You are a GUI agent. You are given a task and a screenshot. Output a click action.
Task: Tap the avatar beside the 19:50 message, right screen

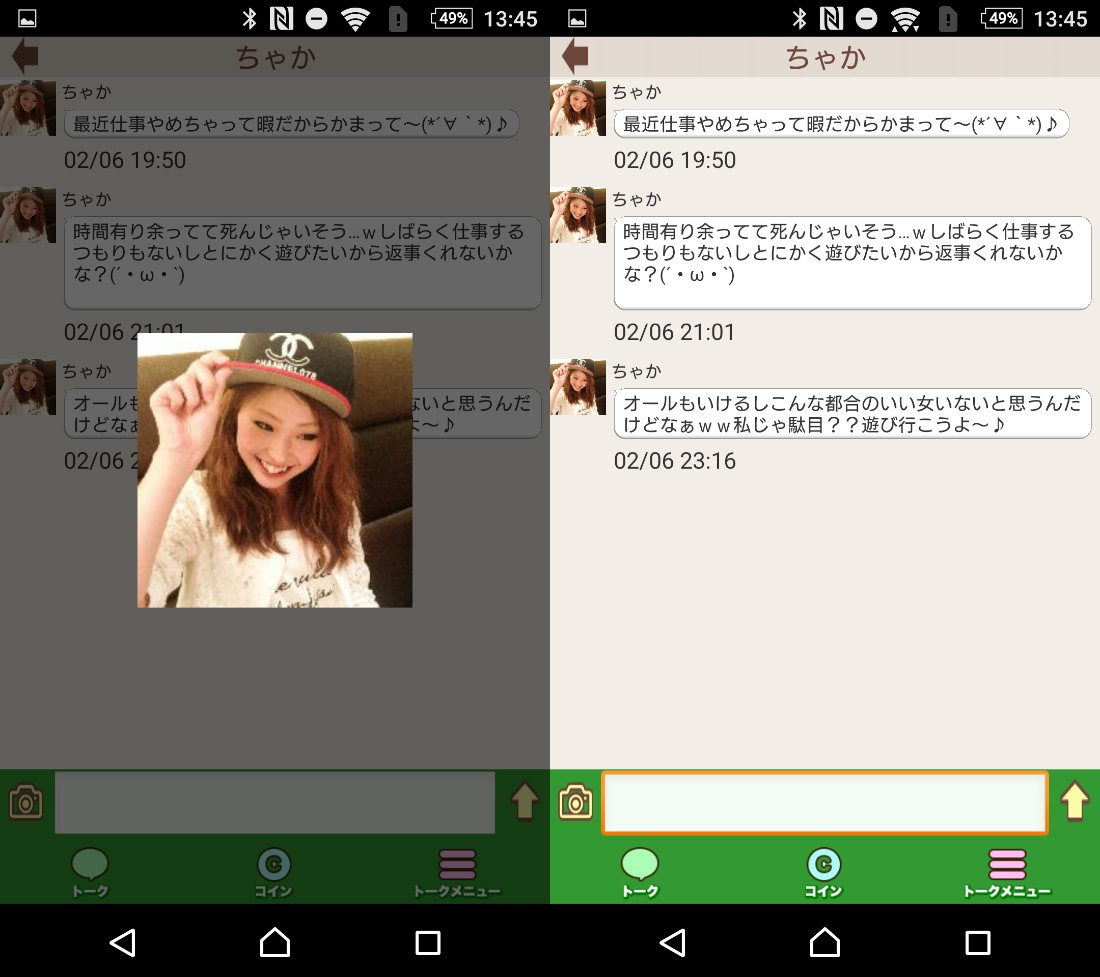pos(578,108)
